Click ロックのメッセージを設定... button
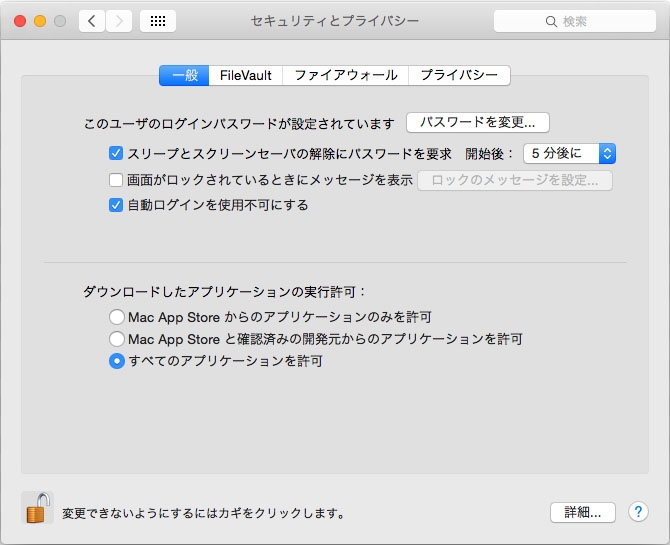This screenshot has height=545, width=670. (514, 180)
